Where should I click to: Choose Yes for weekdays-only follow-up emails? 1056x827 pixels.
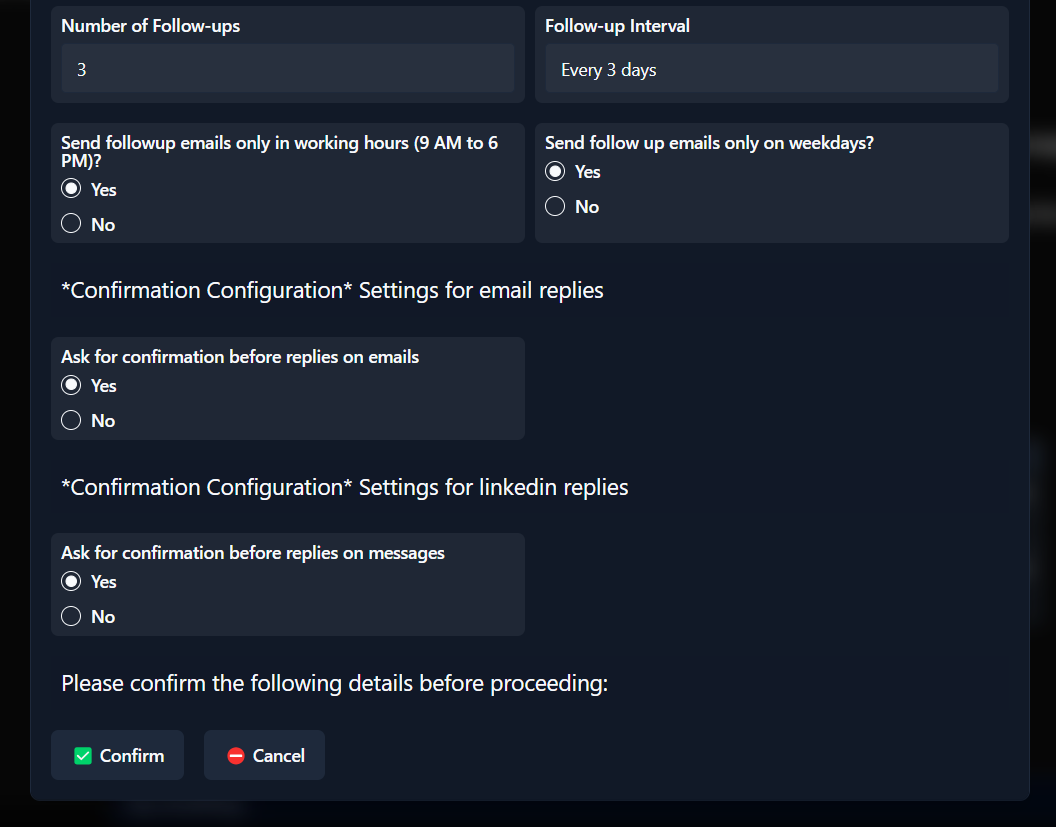[555, 171]
